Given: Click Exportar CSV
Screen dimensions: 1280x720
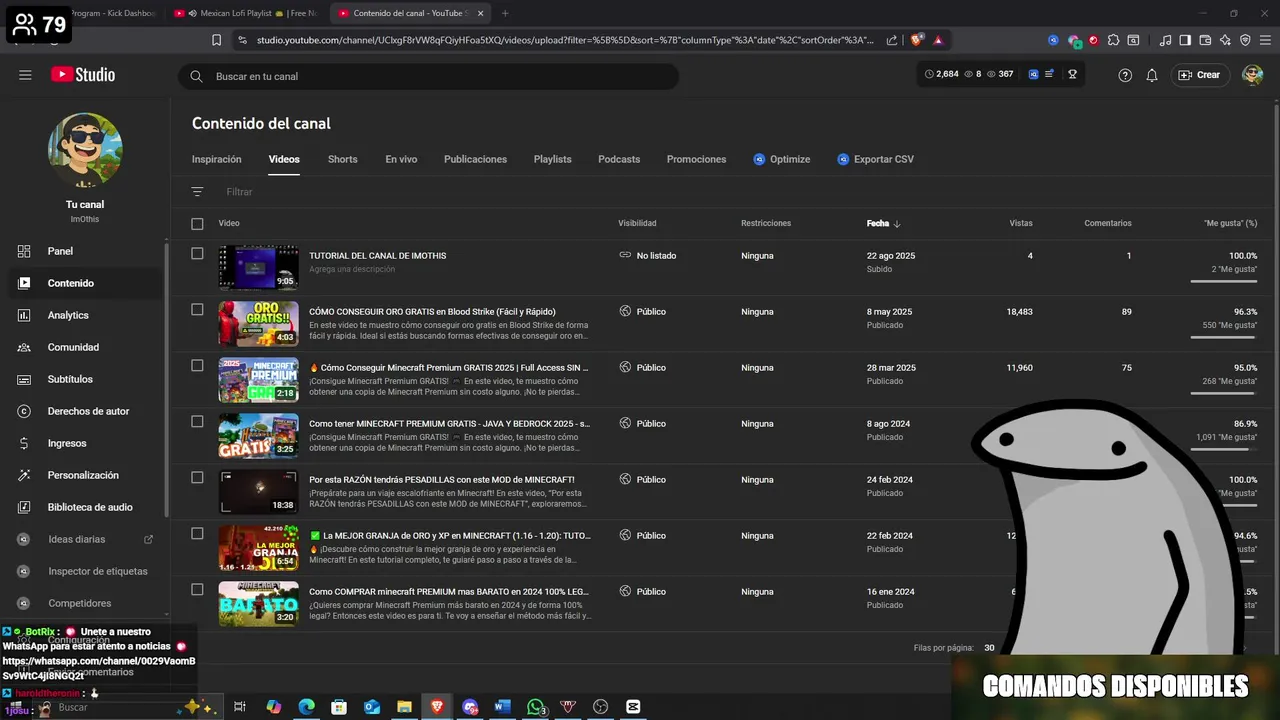Looking at the screenshot, I should [x=875, y=159].
